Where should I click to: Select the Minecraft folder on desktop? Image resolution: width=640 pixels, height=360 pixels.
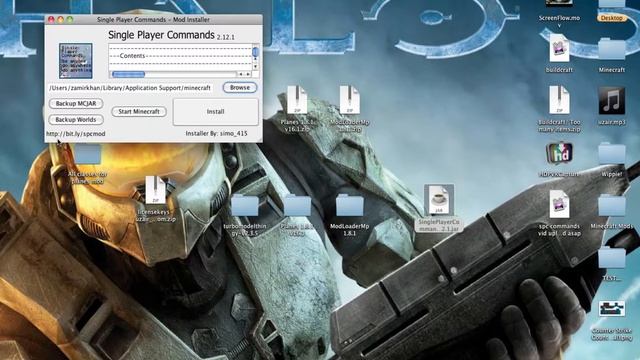coord(611,49)
